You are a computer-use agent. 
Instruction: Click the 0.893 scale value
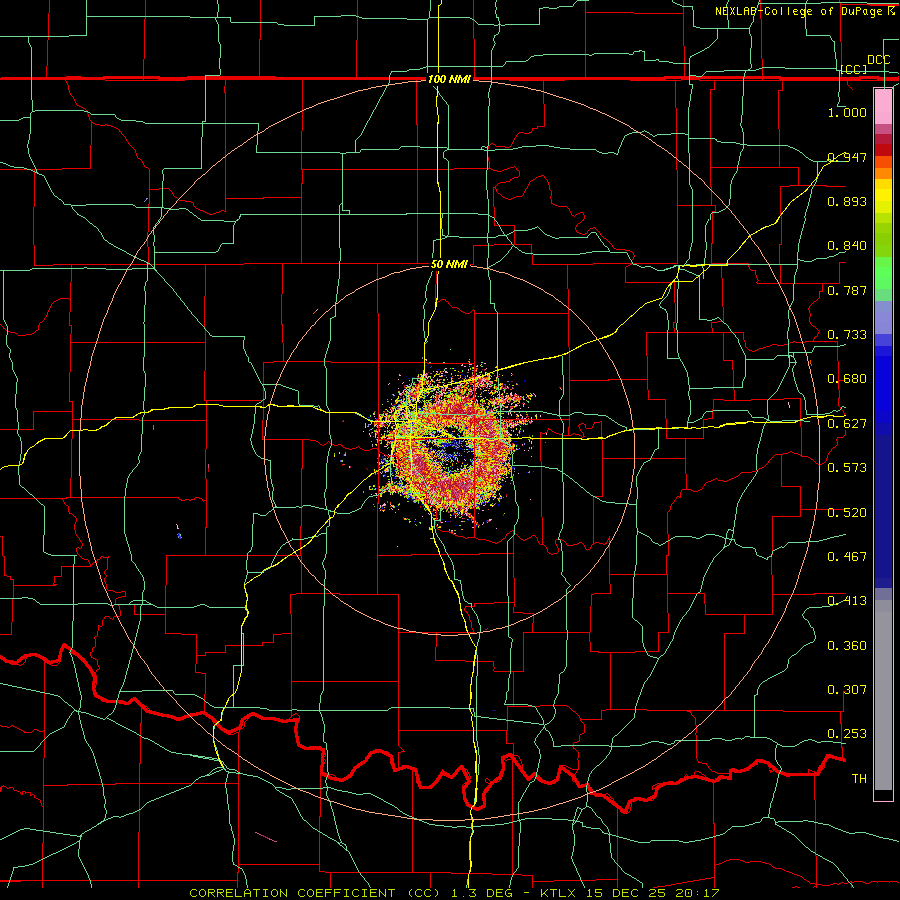tap(847, 201)
